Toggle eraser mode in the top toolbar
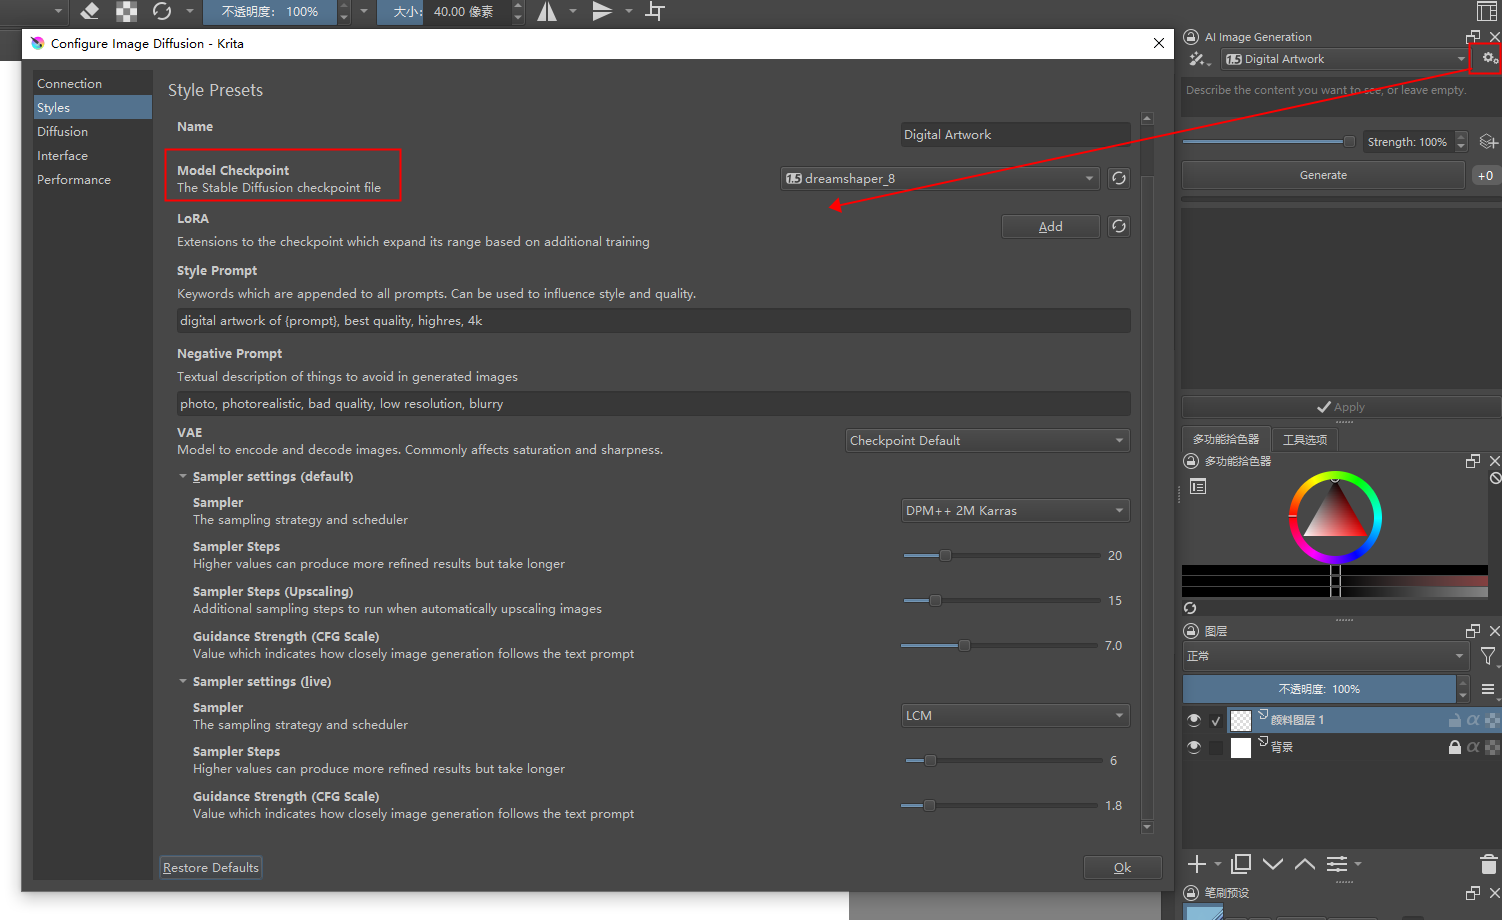Screen dimensions: 1502x920 (90, 11)
